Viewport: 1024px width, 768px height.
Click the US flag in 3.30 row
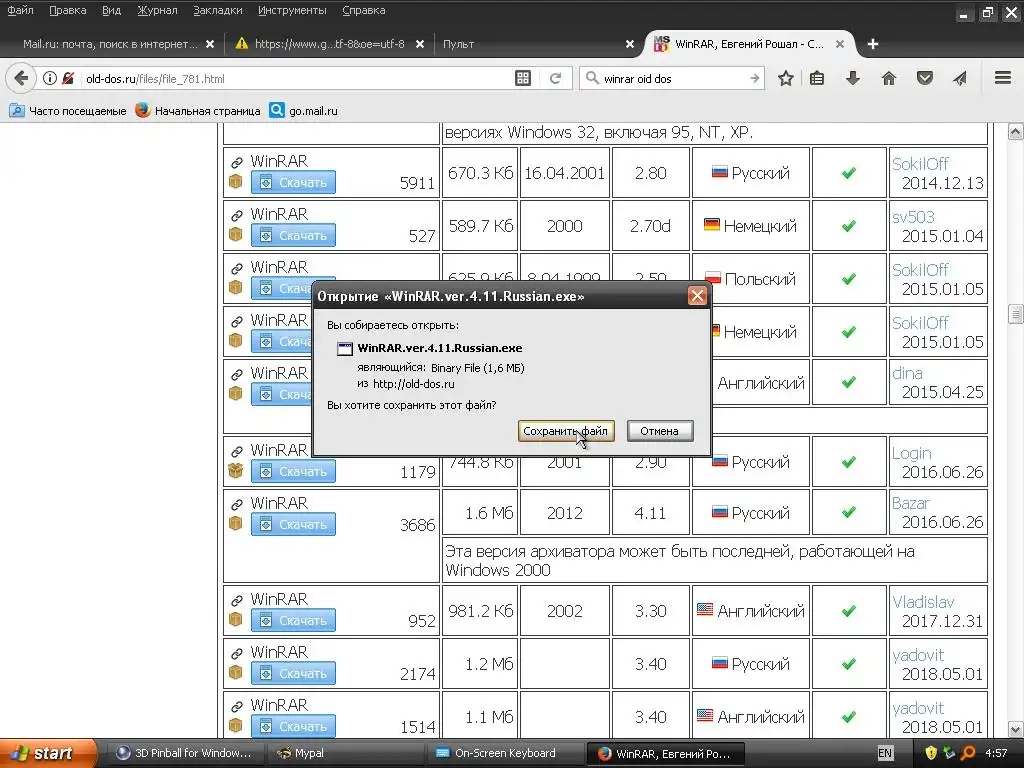pyautogui.click(x=705, y=610)
